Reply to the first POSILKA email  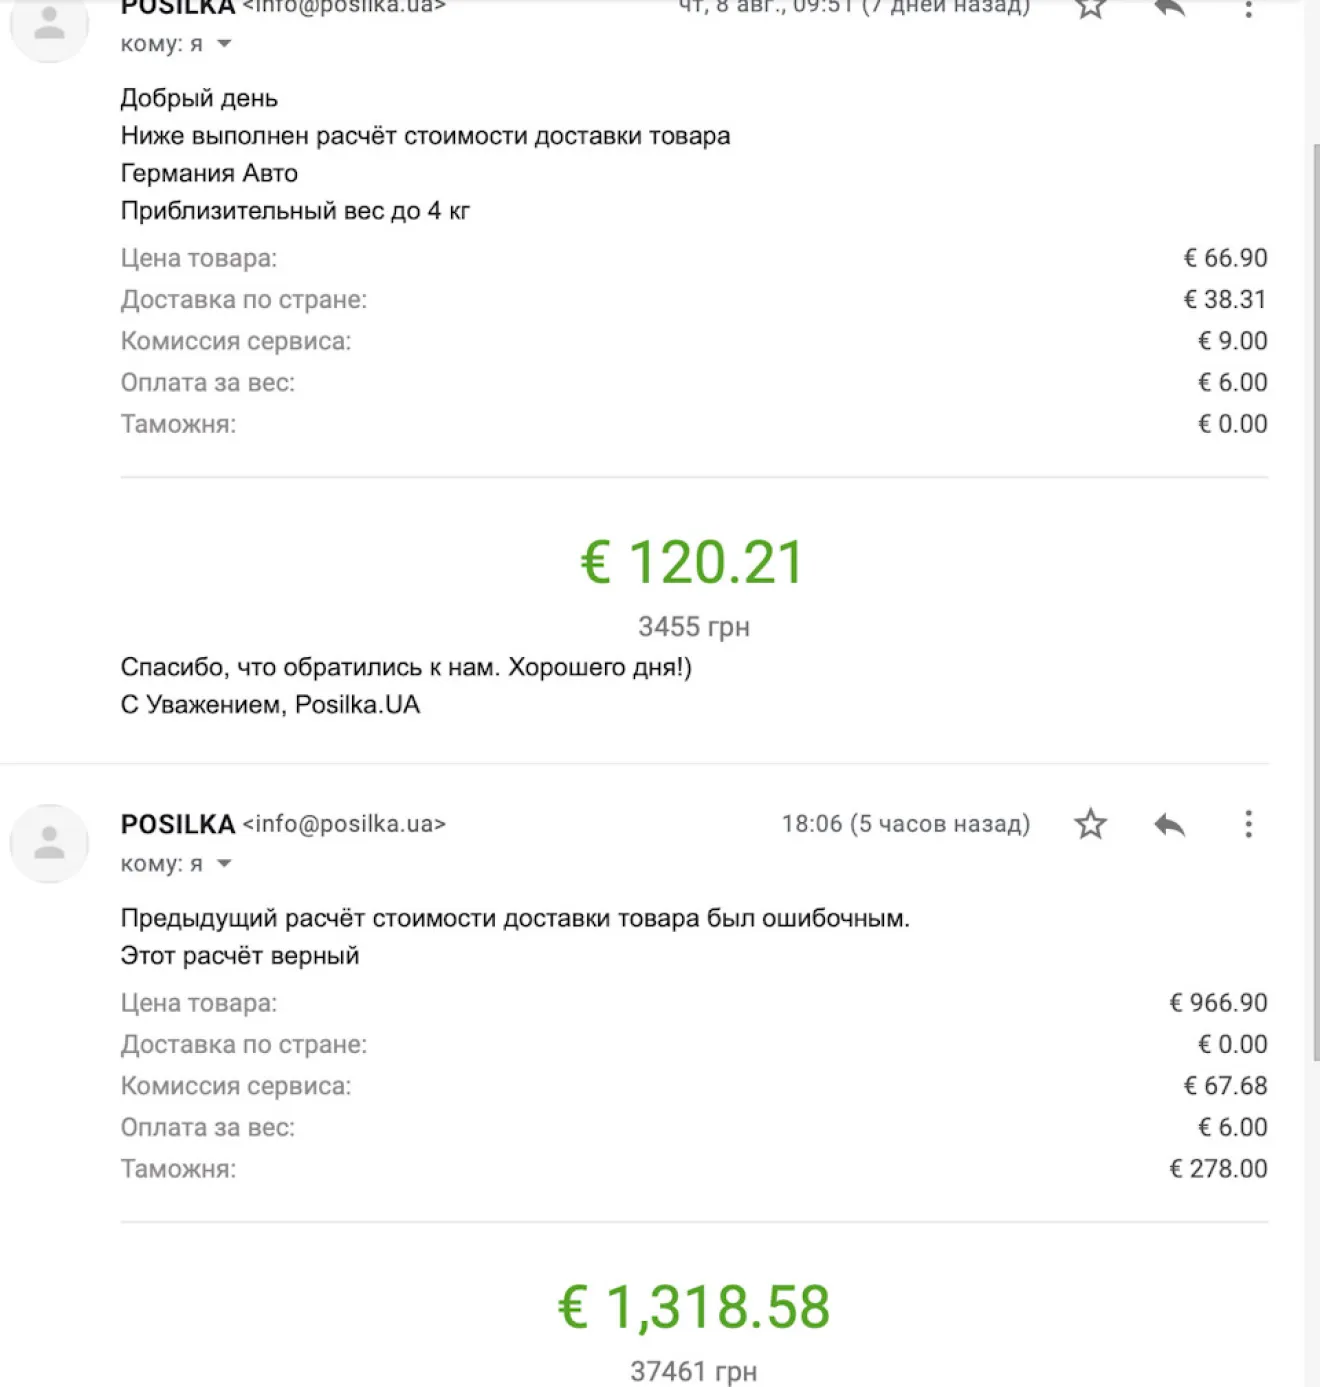(1169, 8)
